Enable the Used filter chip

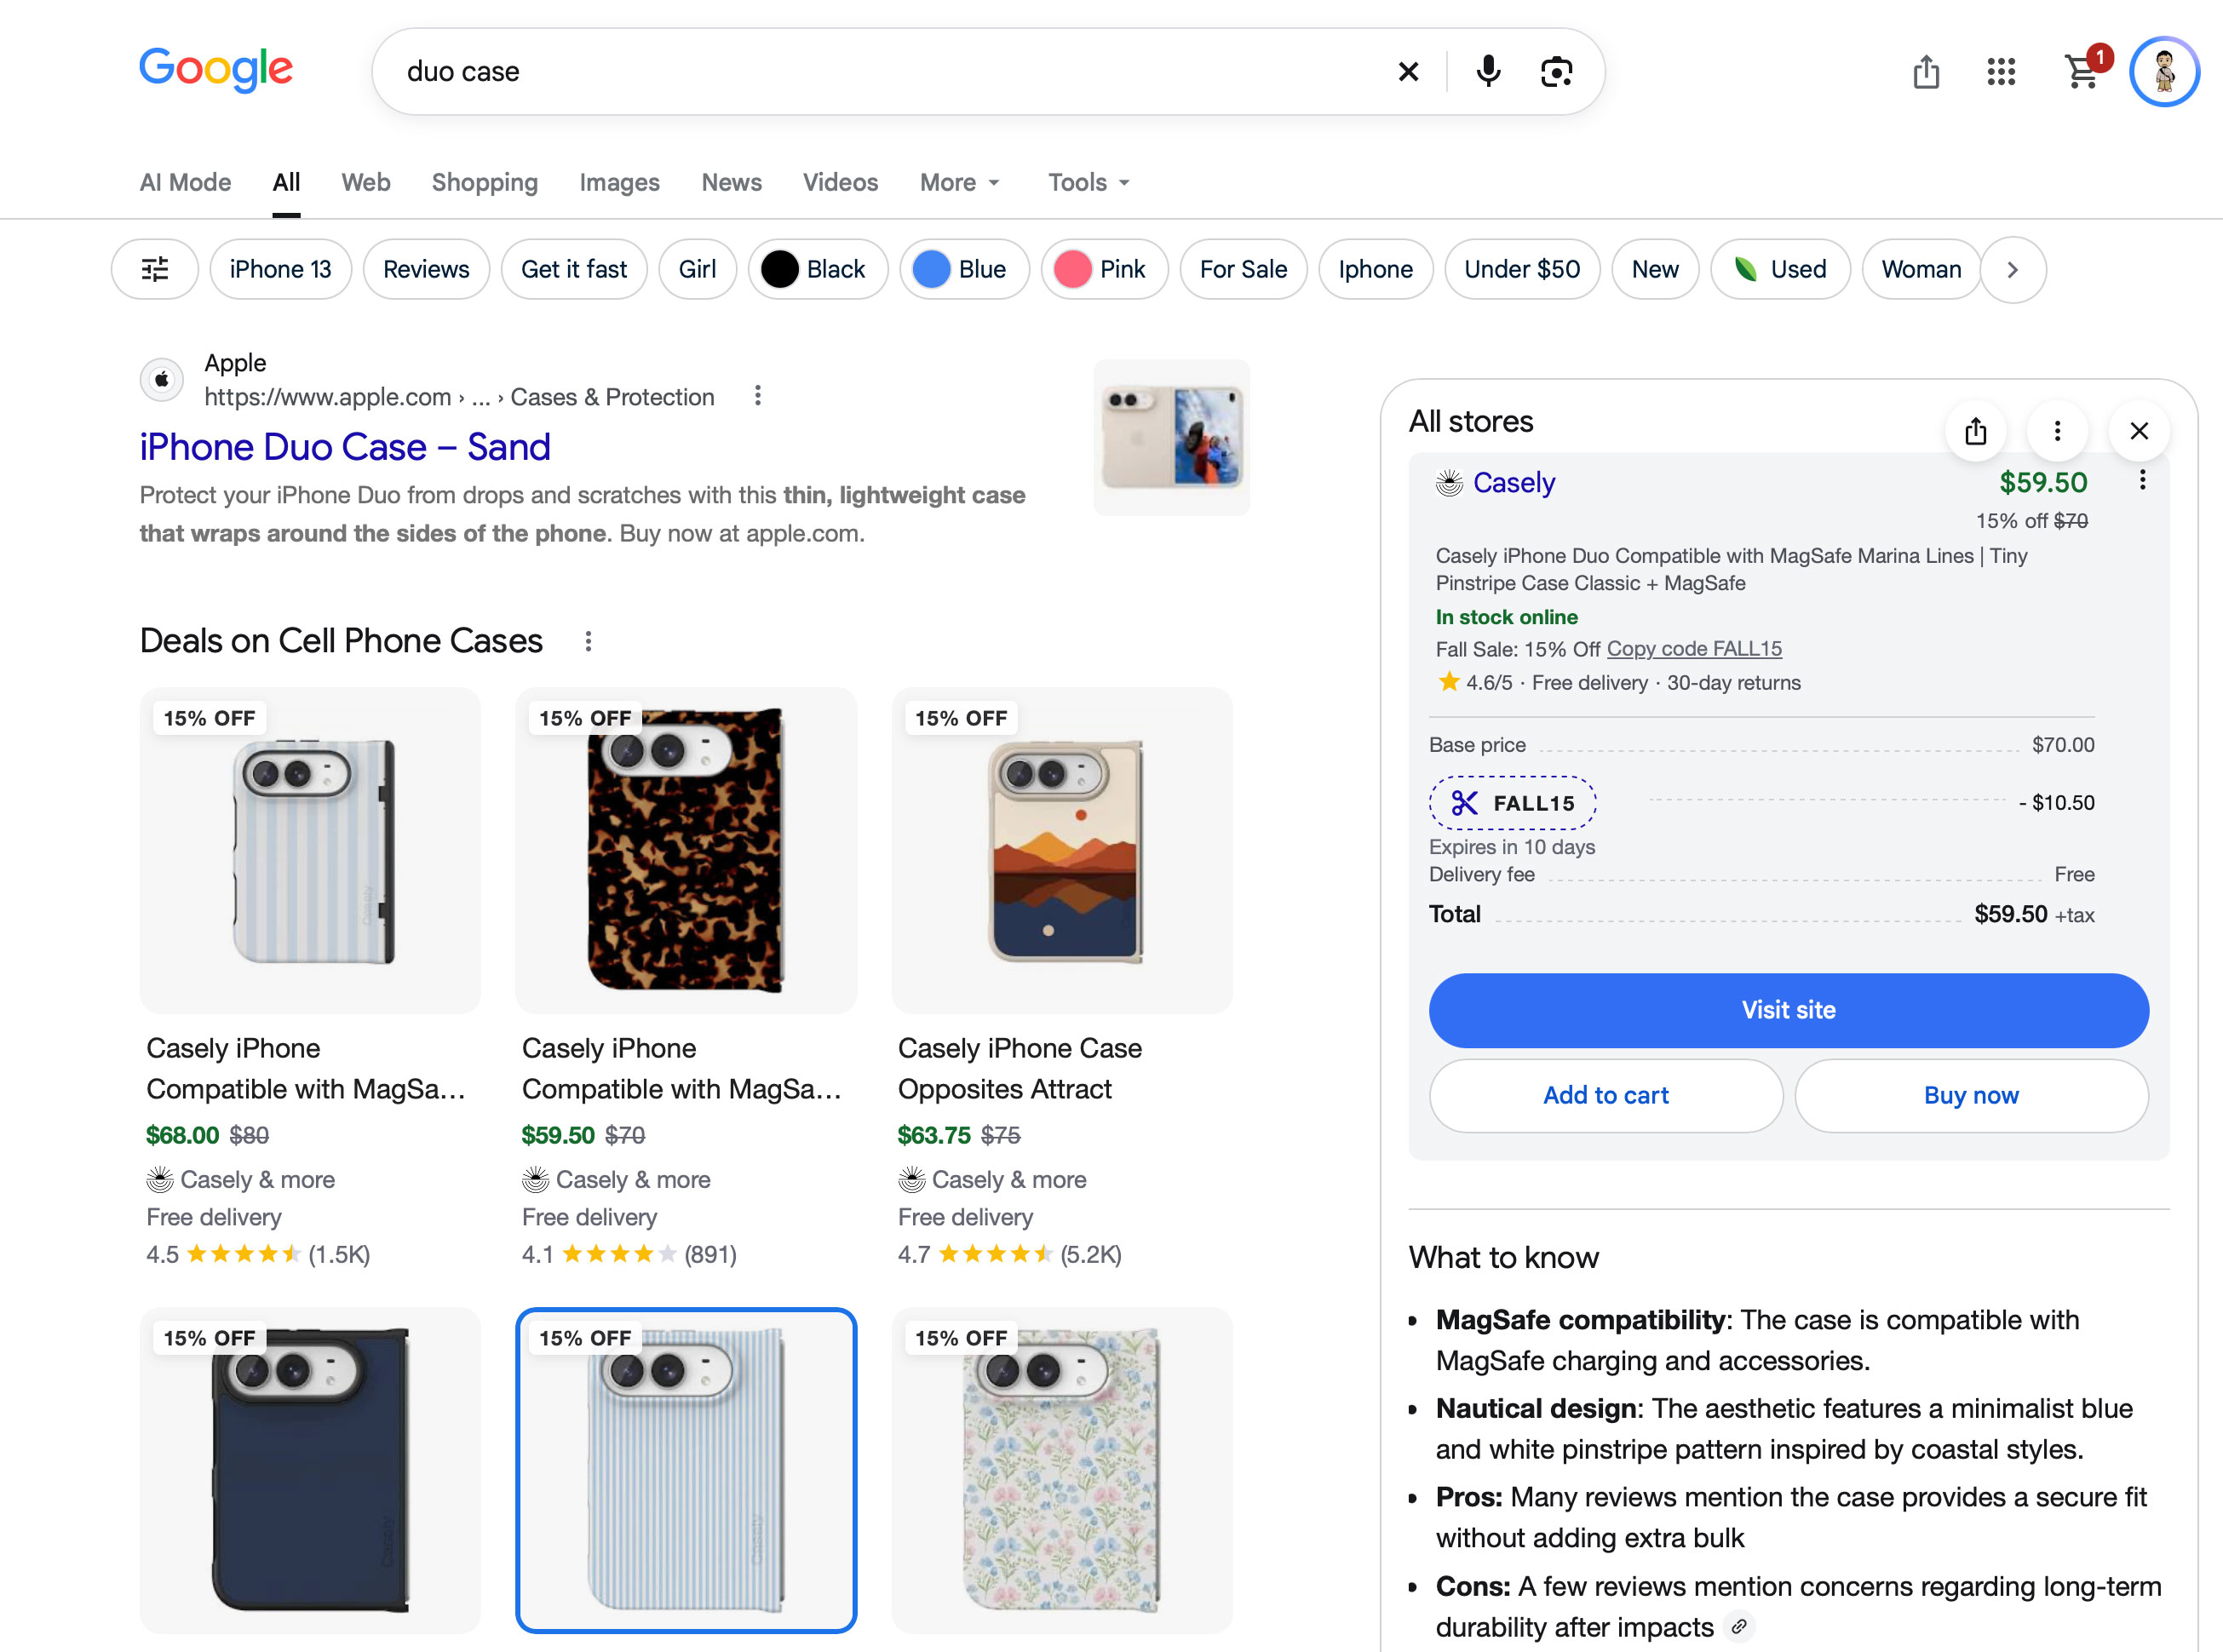point(1780,269)
